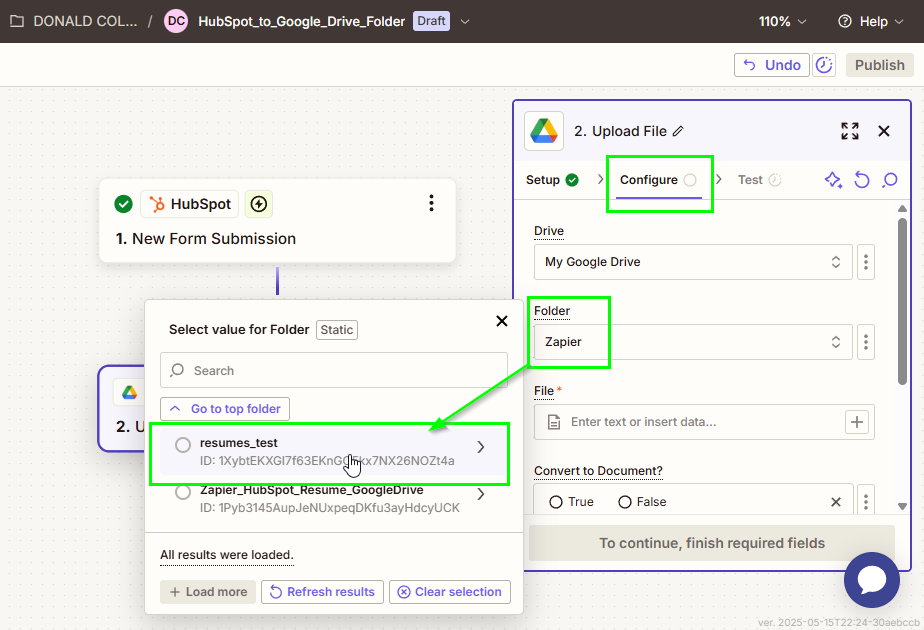Click the AI sparkle icon in panel toolbar
924x630 pixels.
pyautogui.click(x=833, y=180)
